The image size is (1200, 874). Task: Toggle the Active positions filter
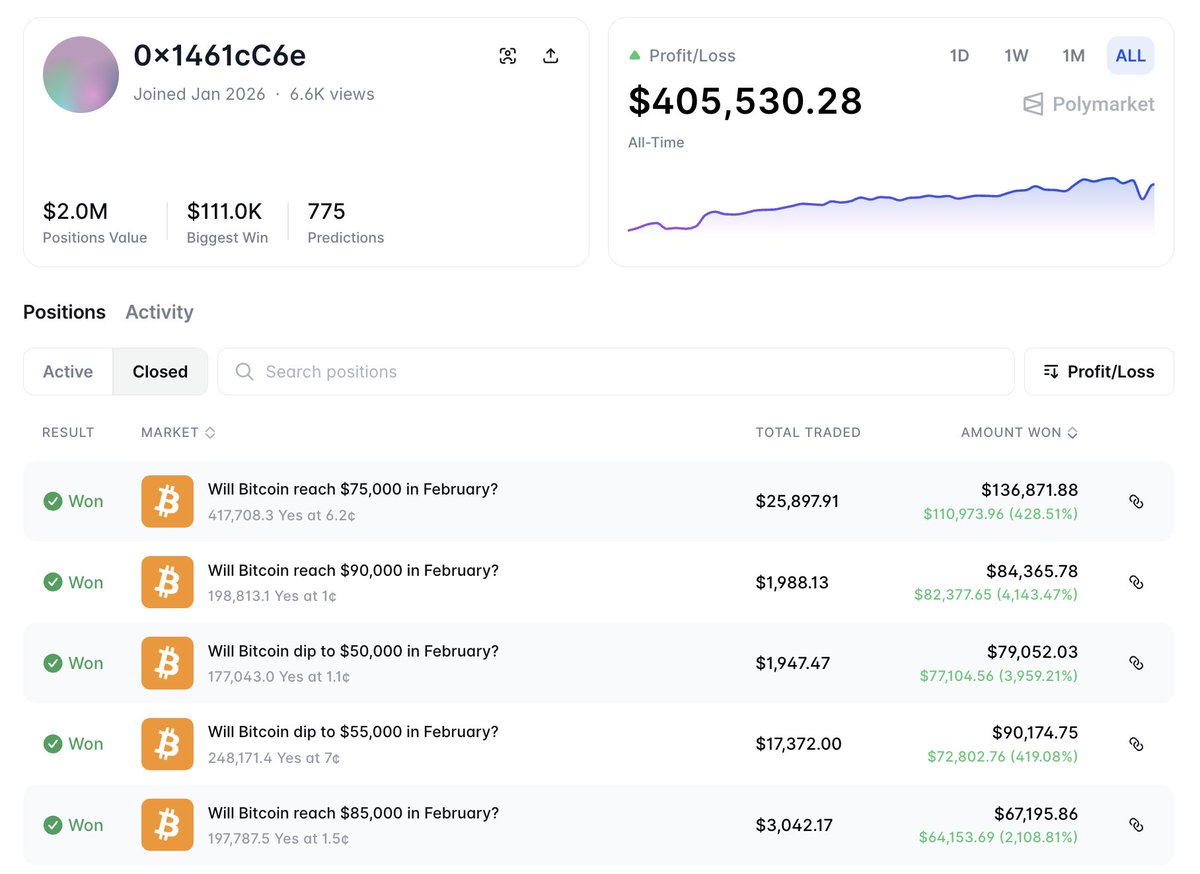pyautogui.click(x=67, y=371)
